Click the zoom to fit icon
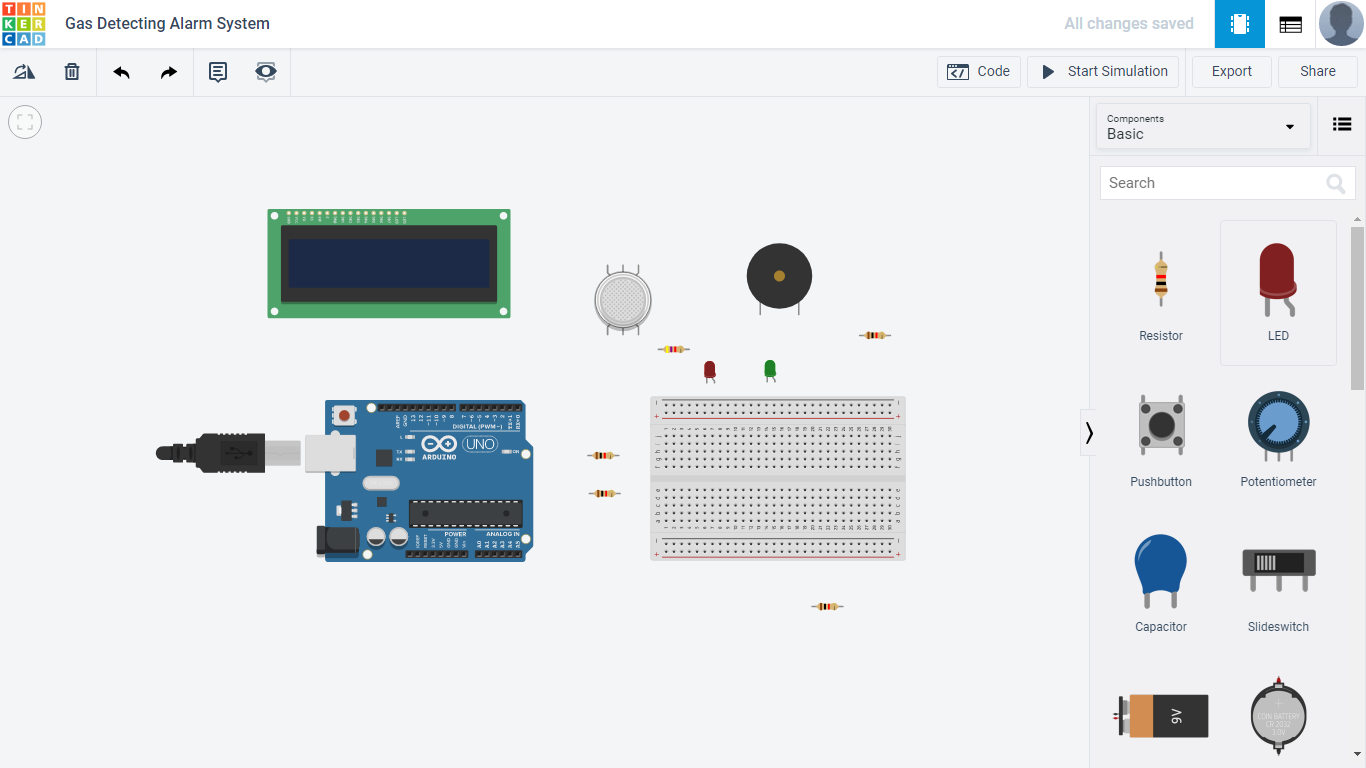This screenshot has height=768, width=1366. pos(24,121)
